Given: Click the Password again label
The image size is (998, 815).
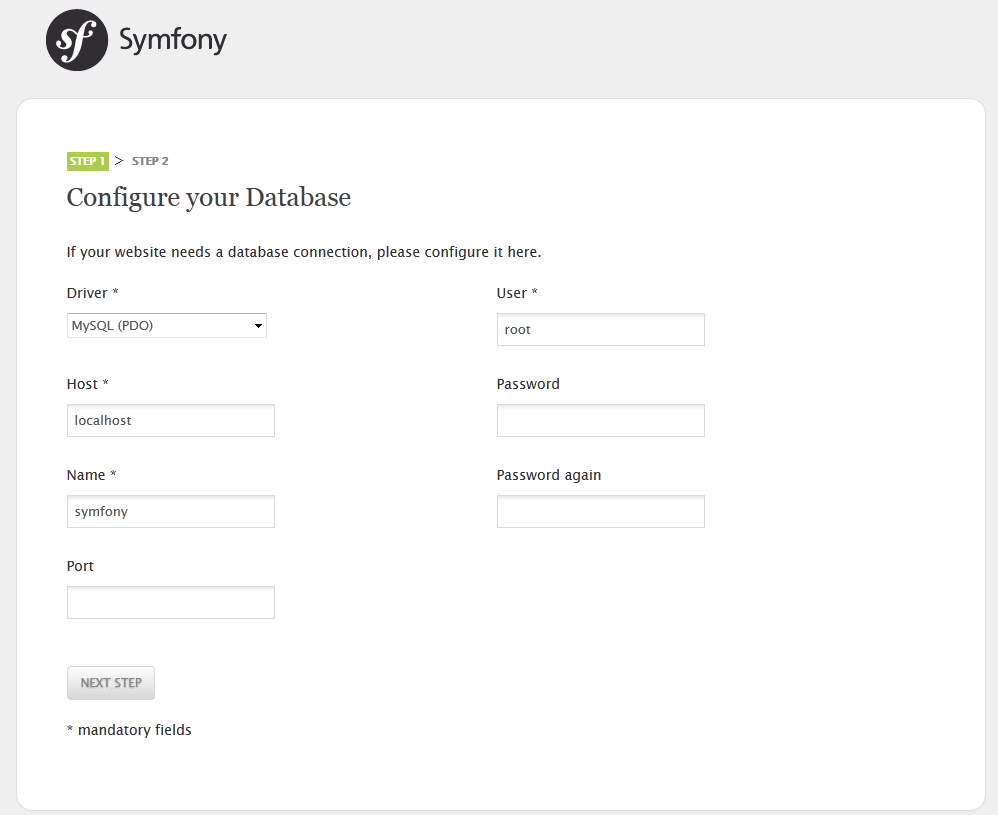Looking at the screenshot, I should [548, 475].
